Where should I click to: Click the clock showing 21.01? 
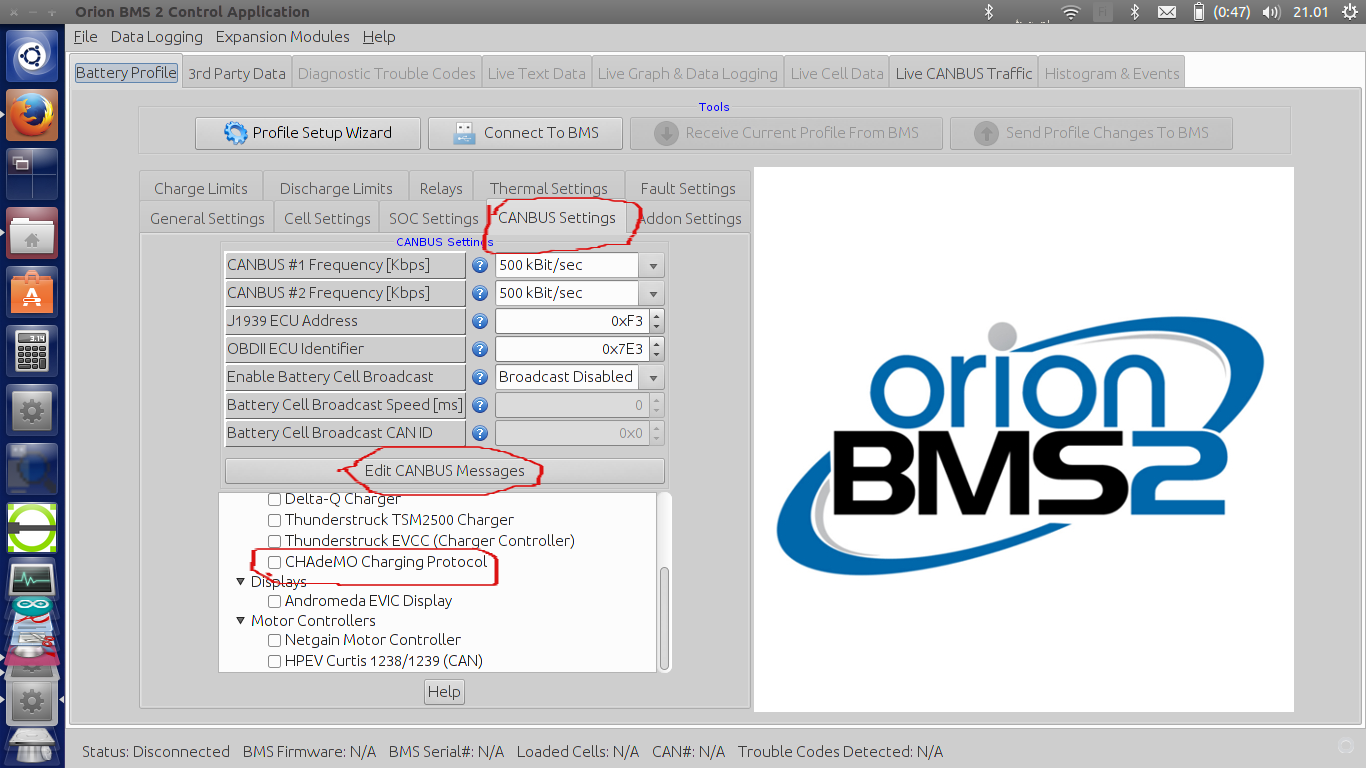pos(1310,12)
